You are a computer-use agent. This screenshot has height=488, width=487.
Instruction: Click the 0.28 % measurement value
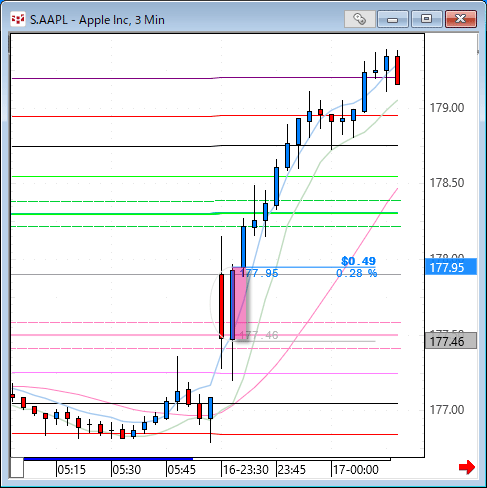click(x=356, y=273)
